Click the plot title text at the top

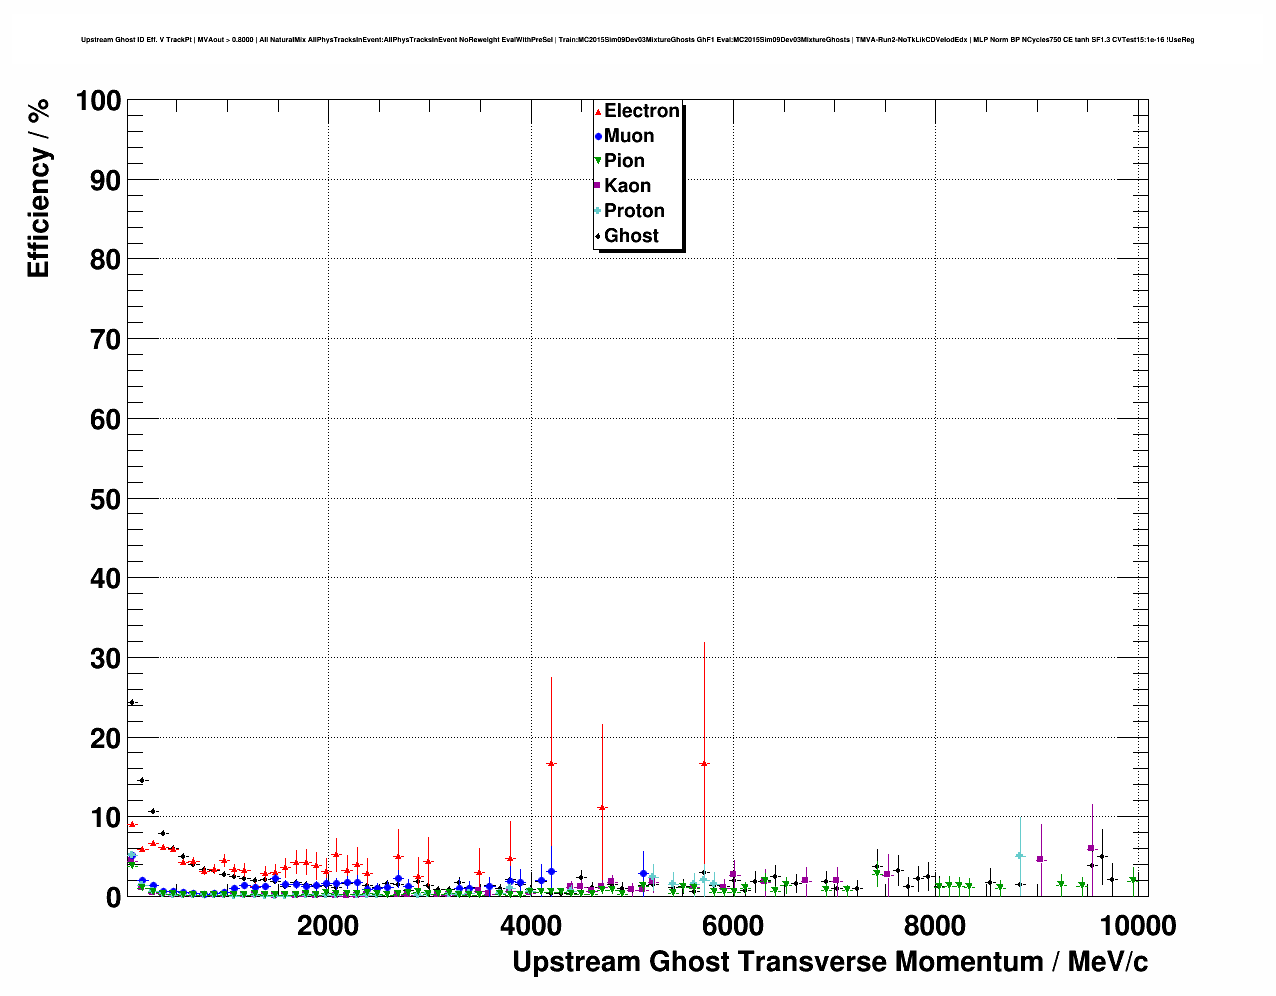pyautogui.click(x=637, y=40)
